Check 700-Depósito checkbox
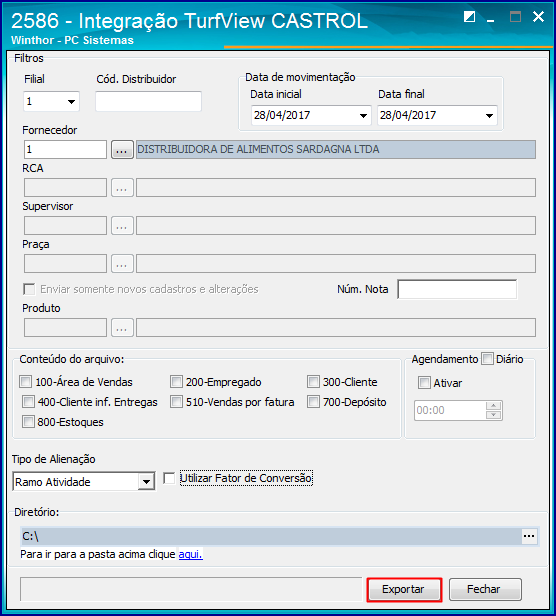556x616 pixels. [313, 402]
